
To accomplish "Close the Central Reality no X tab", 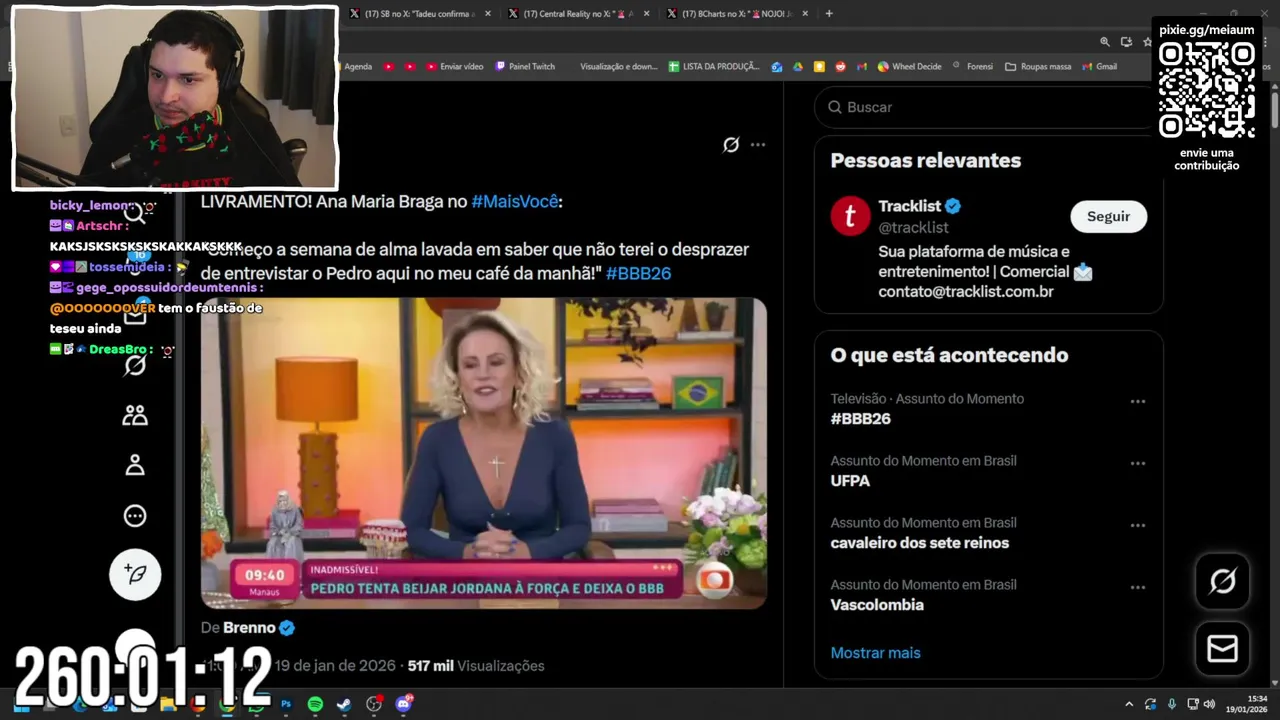I will coord(646,14).
